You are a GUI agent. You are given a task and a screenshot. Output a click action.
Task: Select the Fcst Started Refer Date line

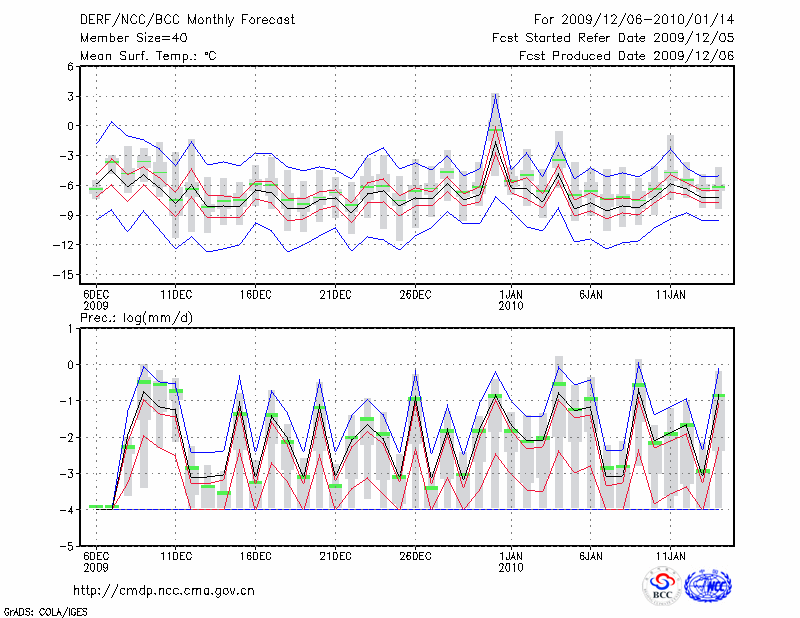coord(613,38)
